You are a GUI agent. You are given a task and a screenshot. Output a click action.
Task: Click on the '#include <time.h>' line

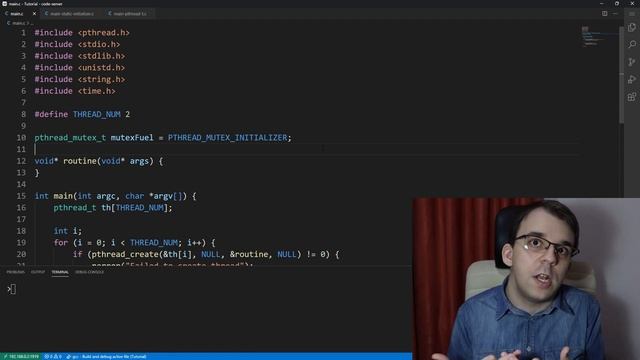[x=75, y=91]
